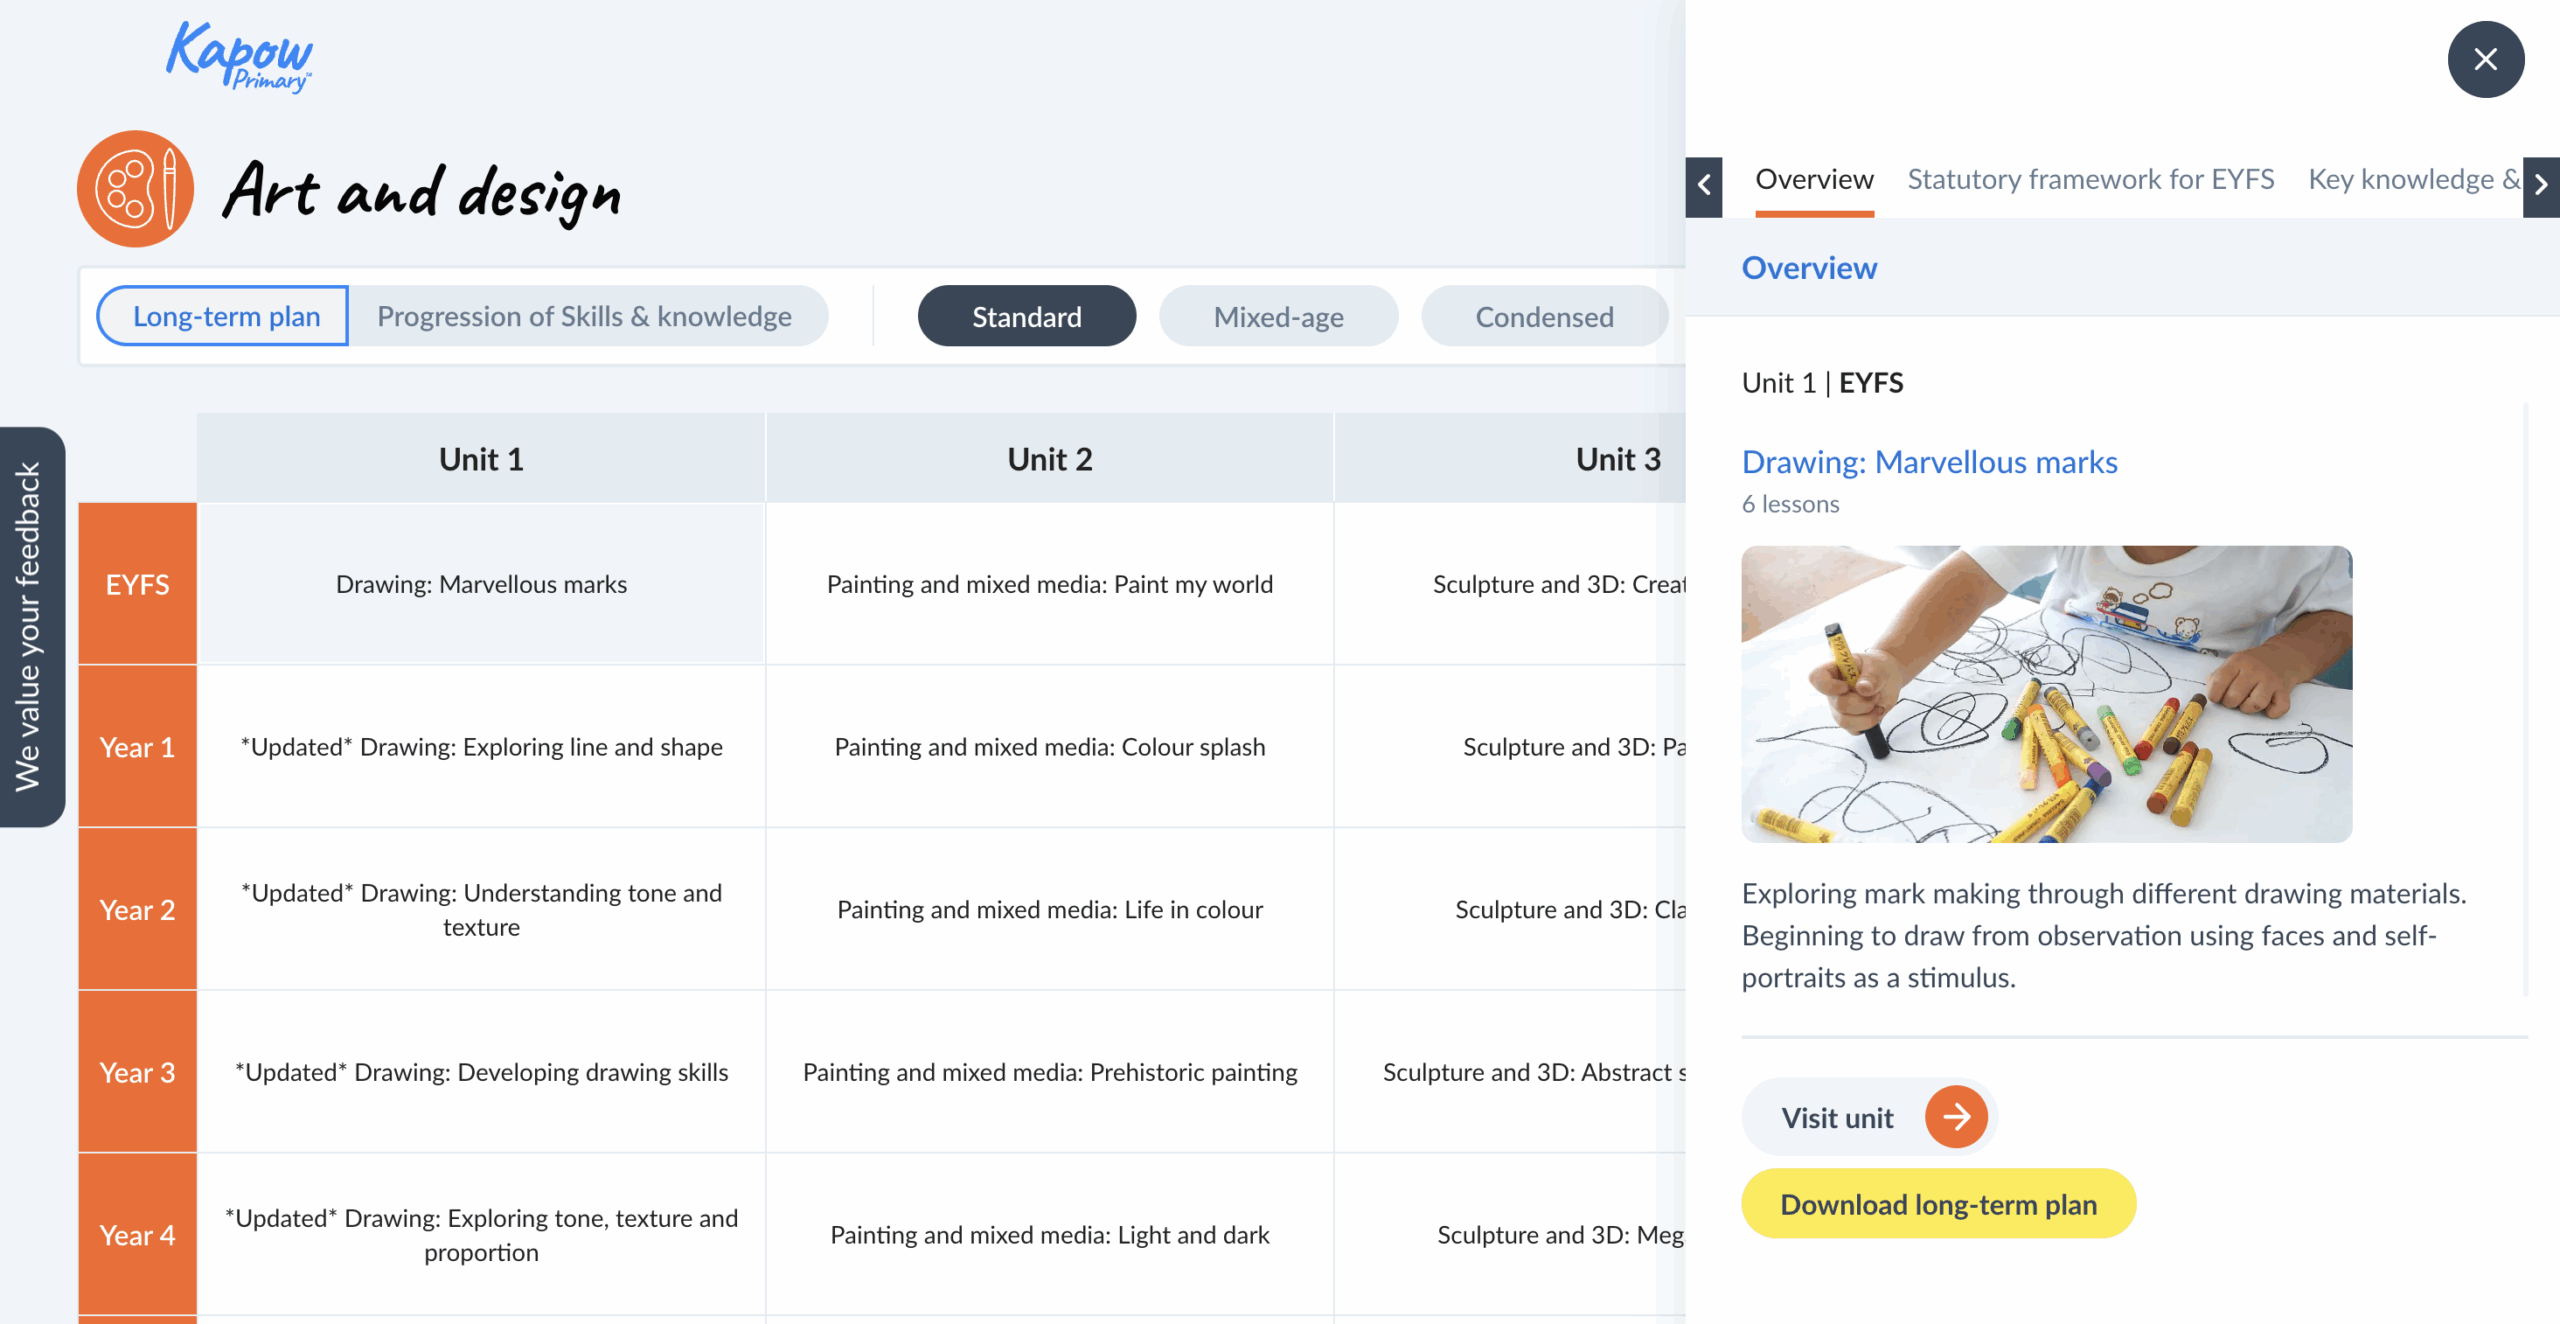Open the Year 4 Sculpture and 3D cell

pos(1510,1235)
